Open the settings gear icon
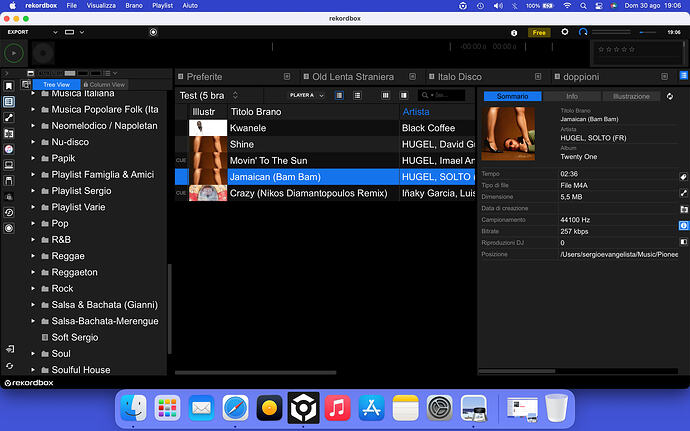 pyautogui.click(x=565, y=32)
